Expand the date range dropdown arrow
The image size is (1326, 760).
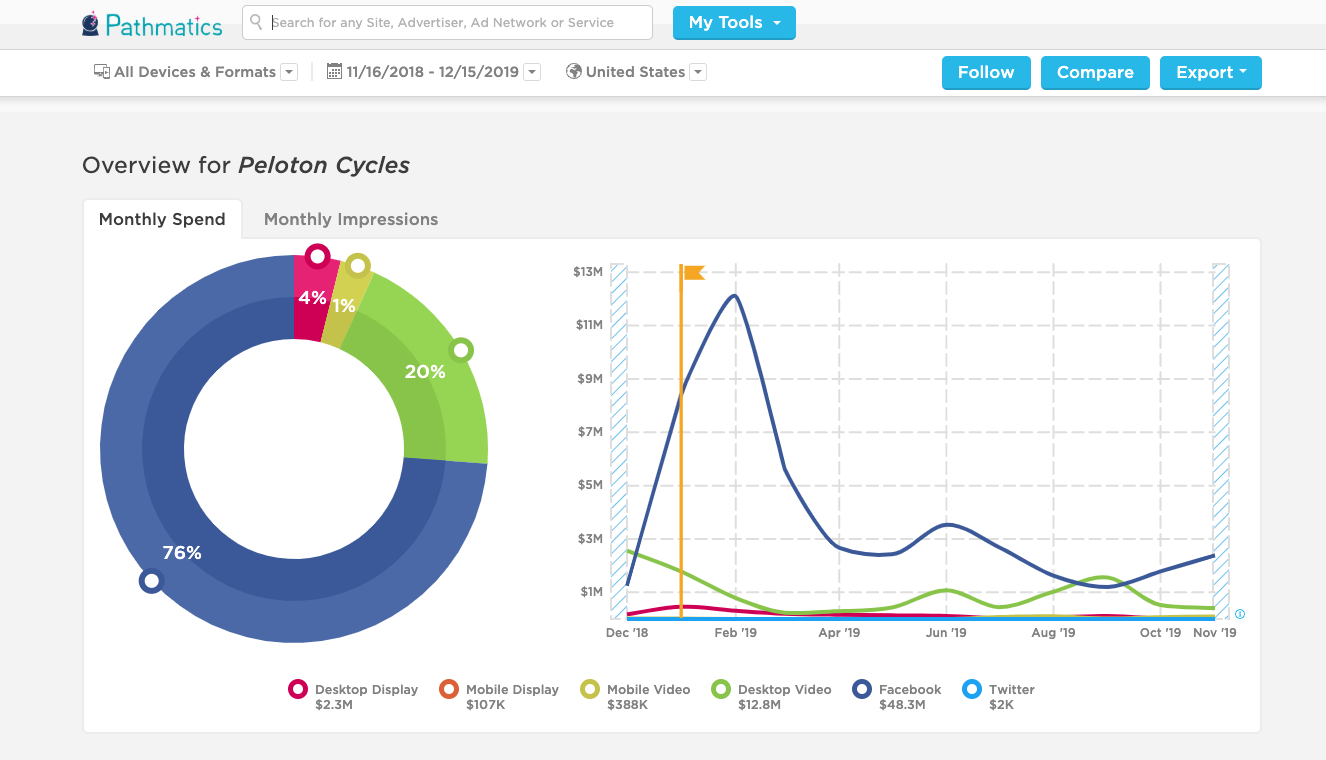coord(532,72)
